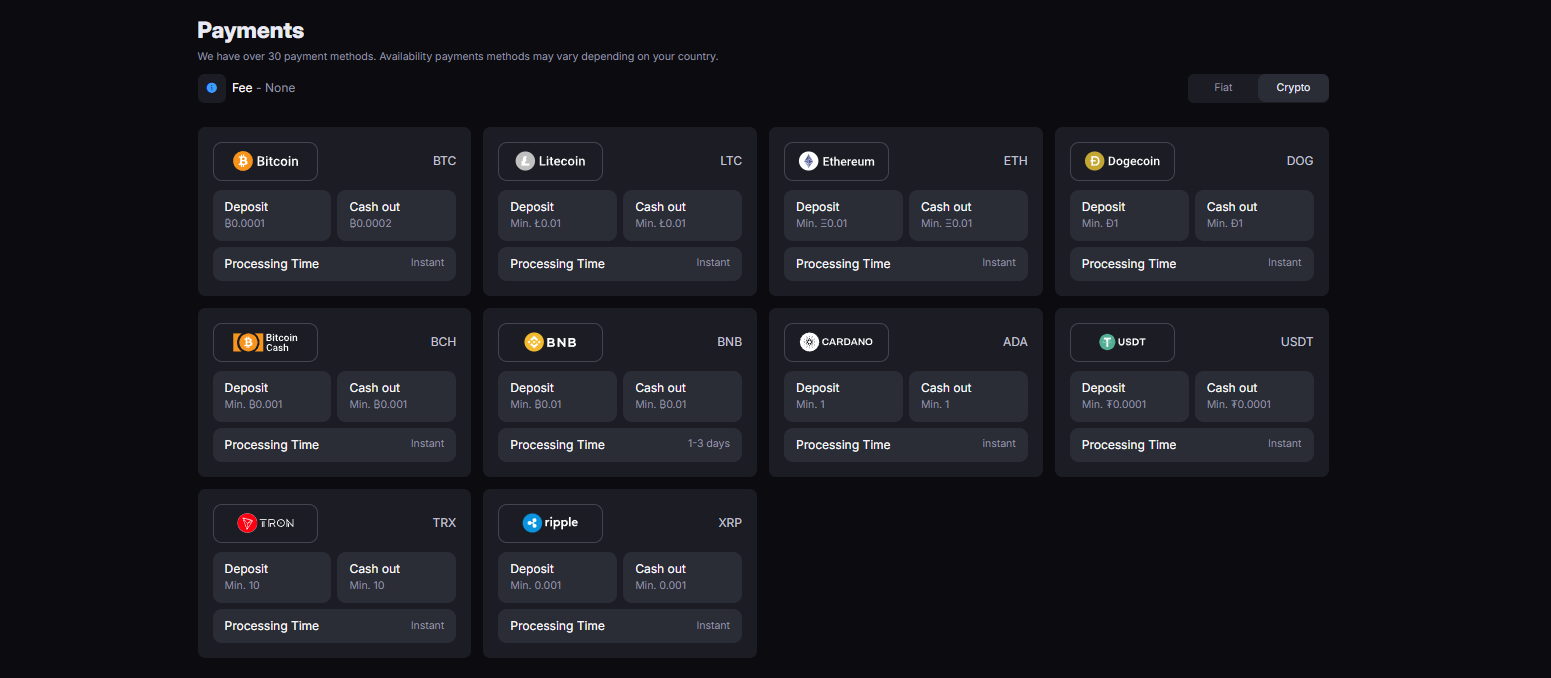Click the TRX ticker label

pyautogui.click(x=444, y=523)
